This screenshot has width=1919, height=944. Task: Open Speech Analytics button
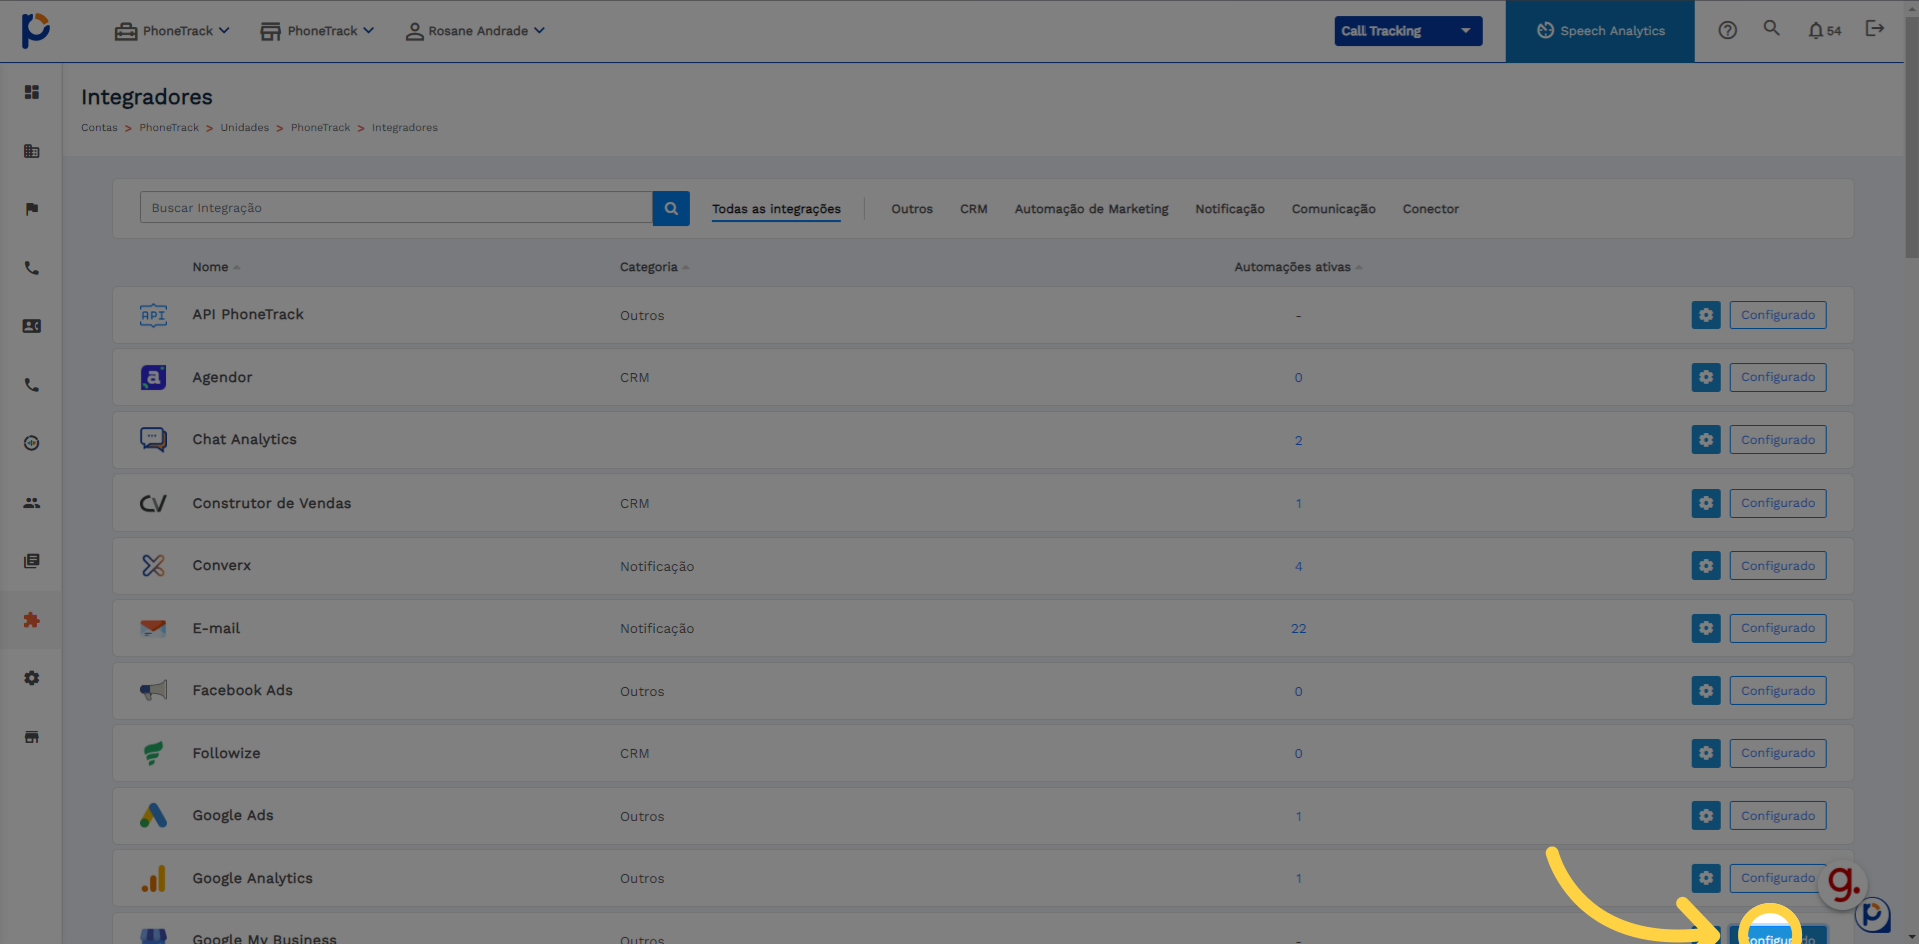point(1600,31)
